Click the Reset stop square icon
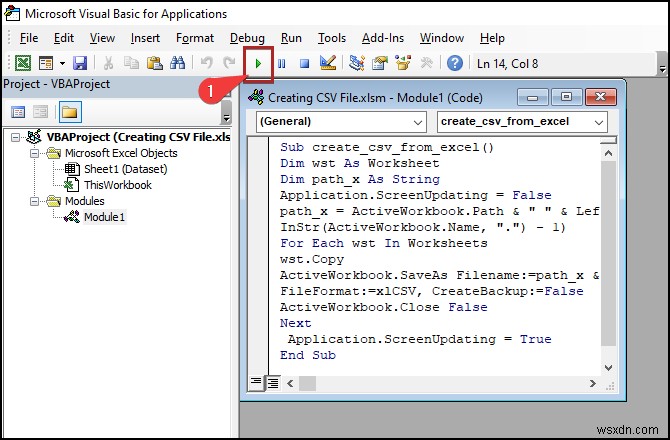Screen dimensions: 670x440 point(304,64)
